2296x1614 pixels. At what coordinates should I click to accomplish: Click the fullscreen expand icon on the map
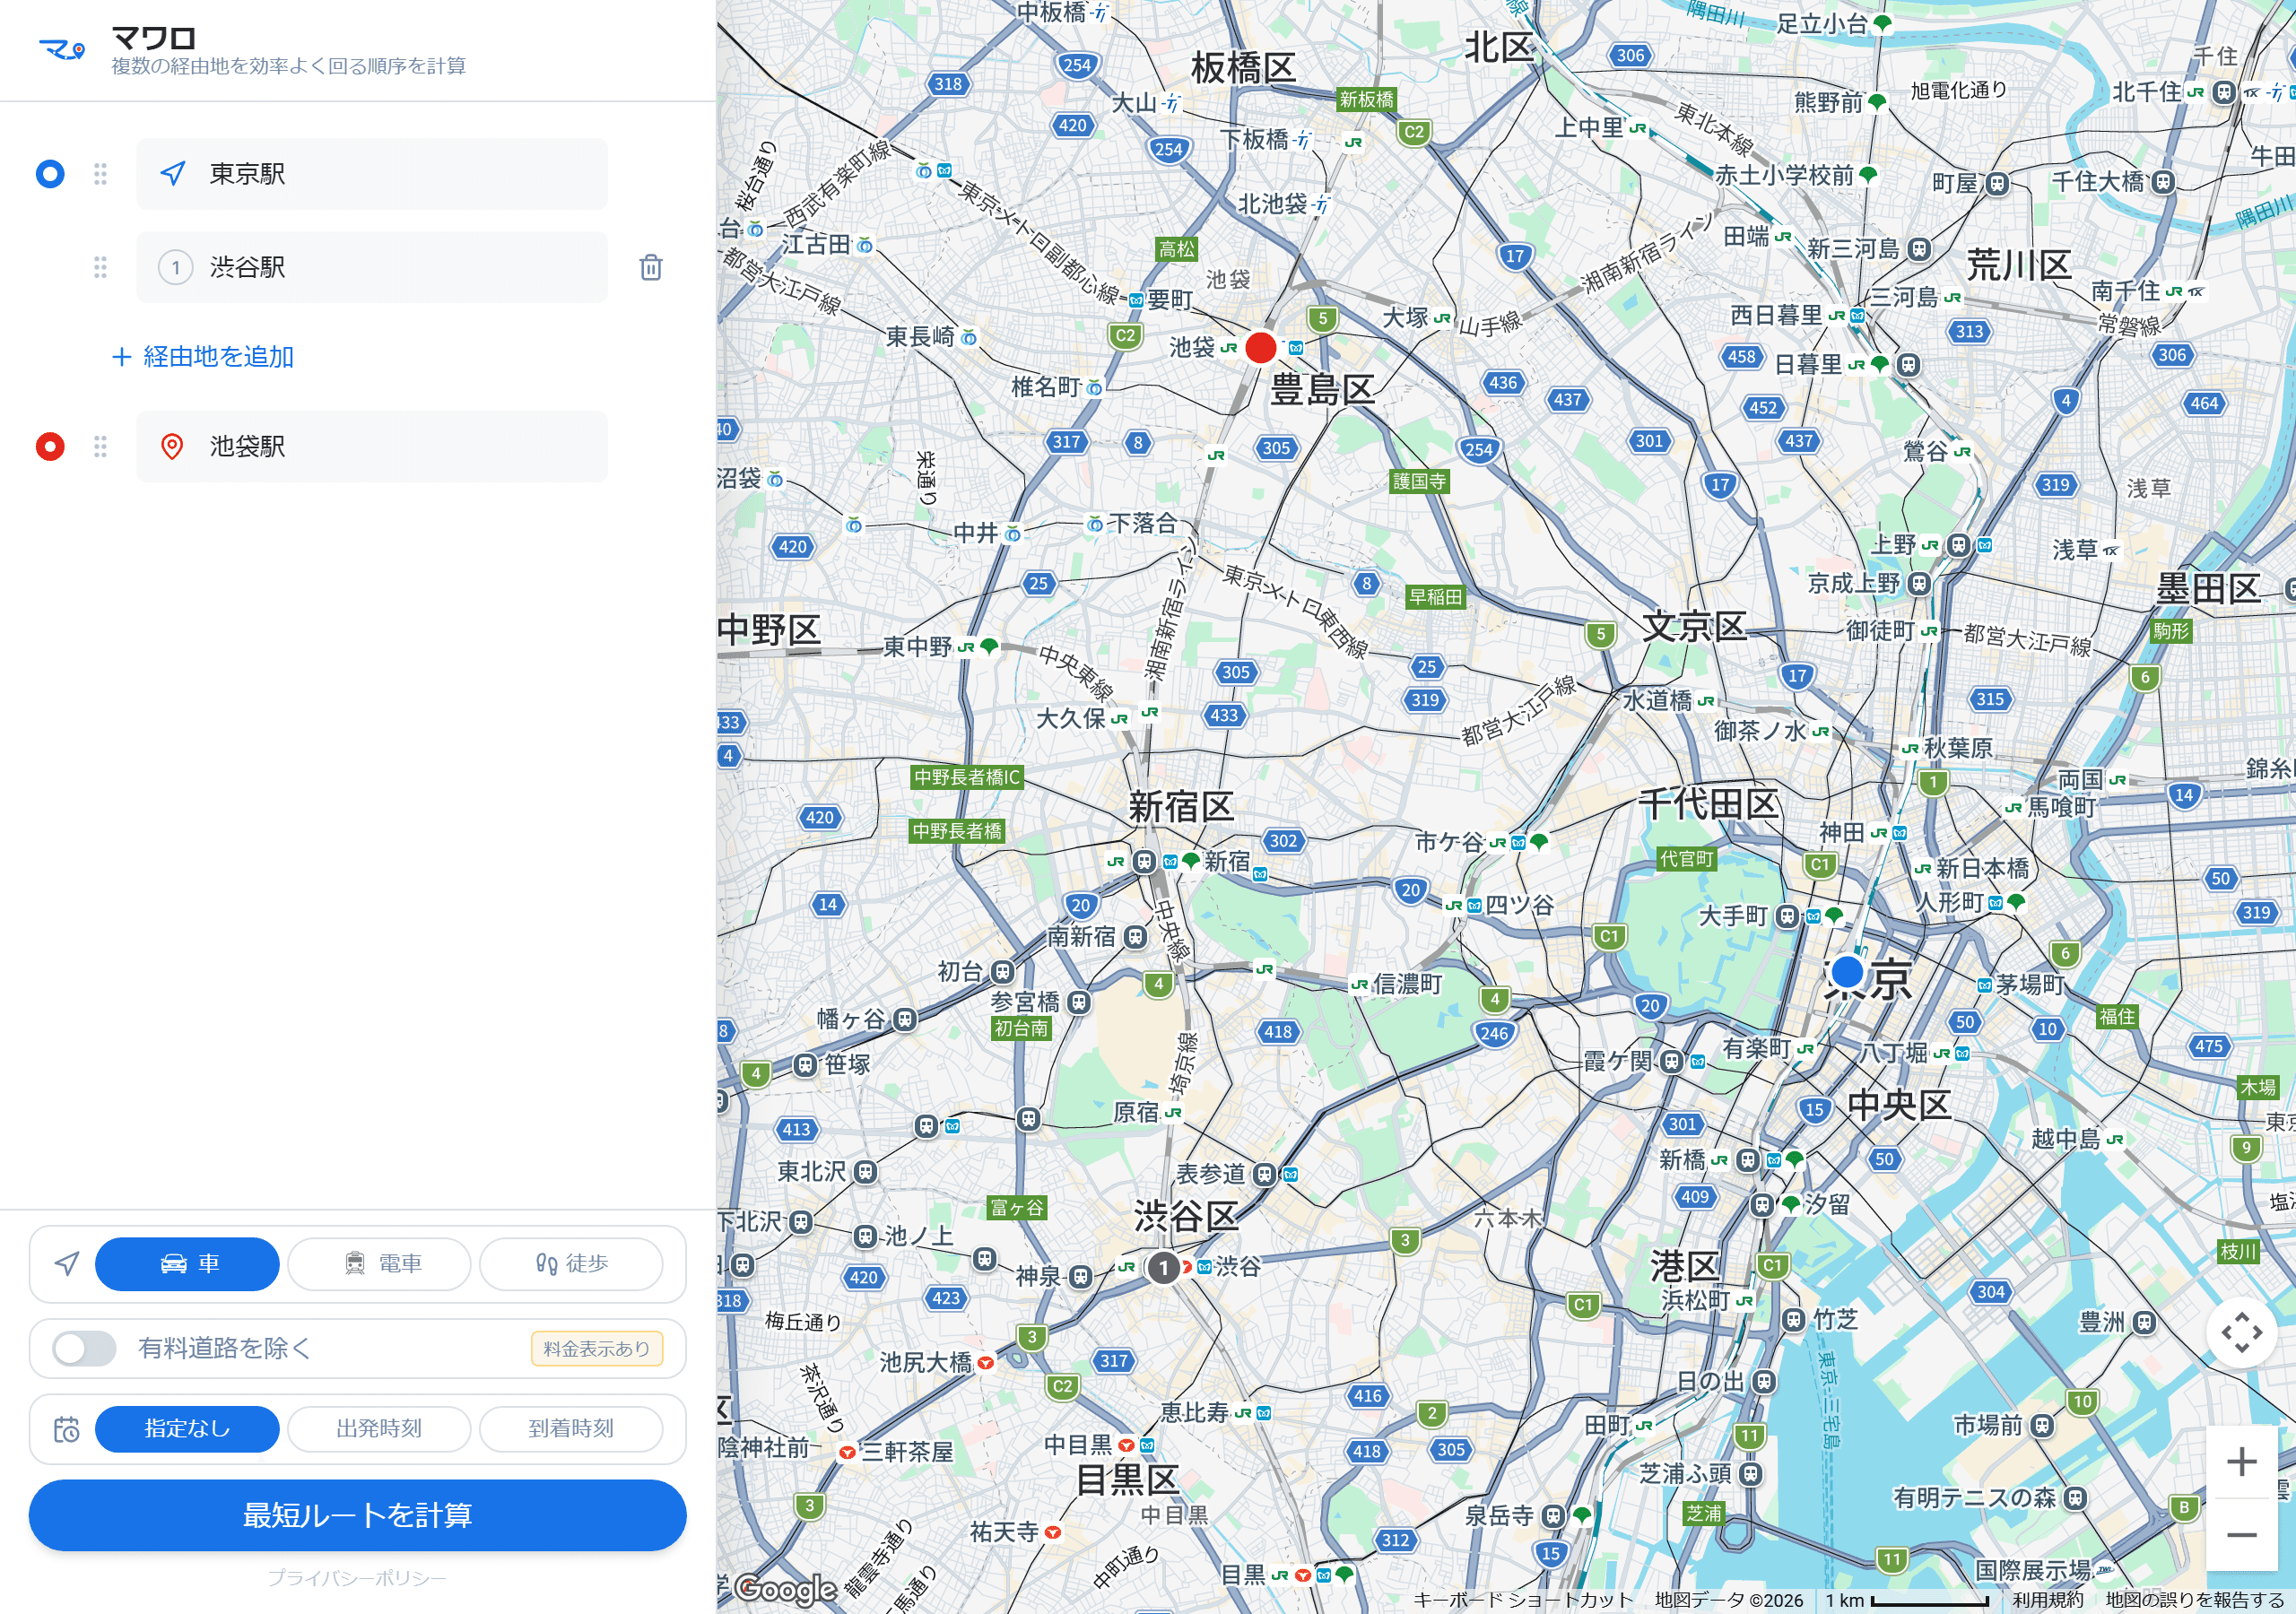point(2243,1334)
